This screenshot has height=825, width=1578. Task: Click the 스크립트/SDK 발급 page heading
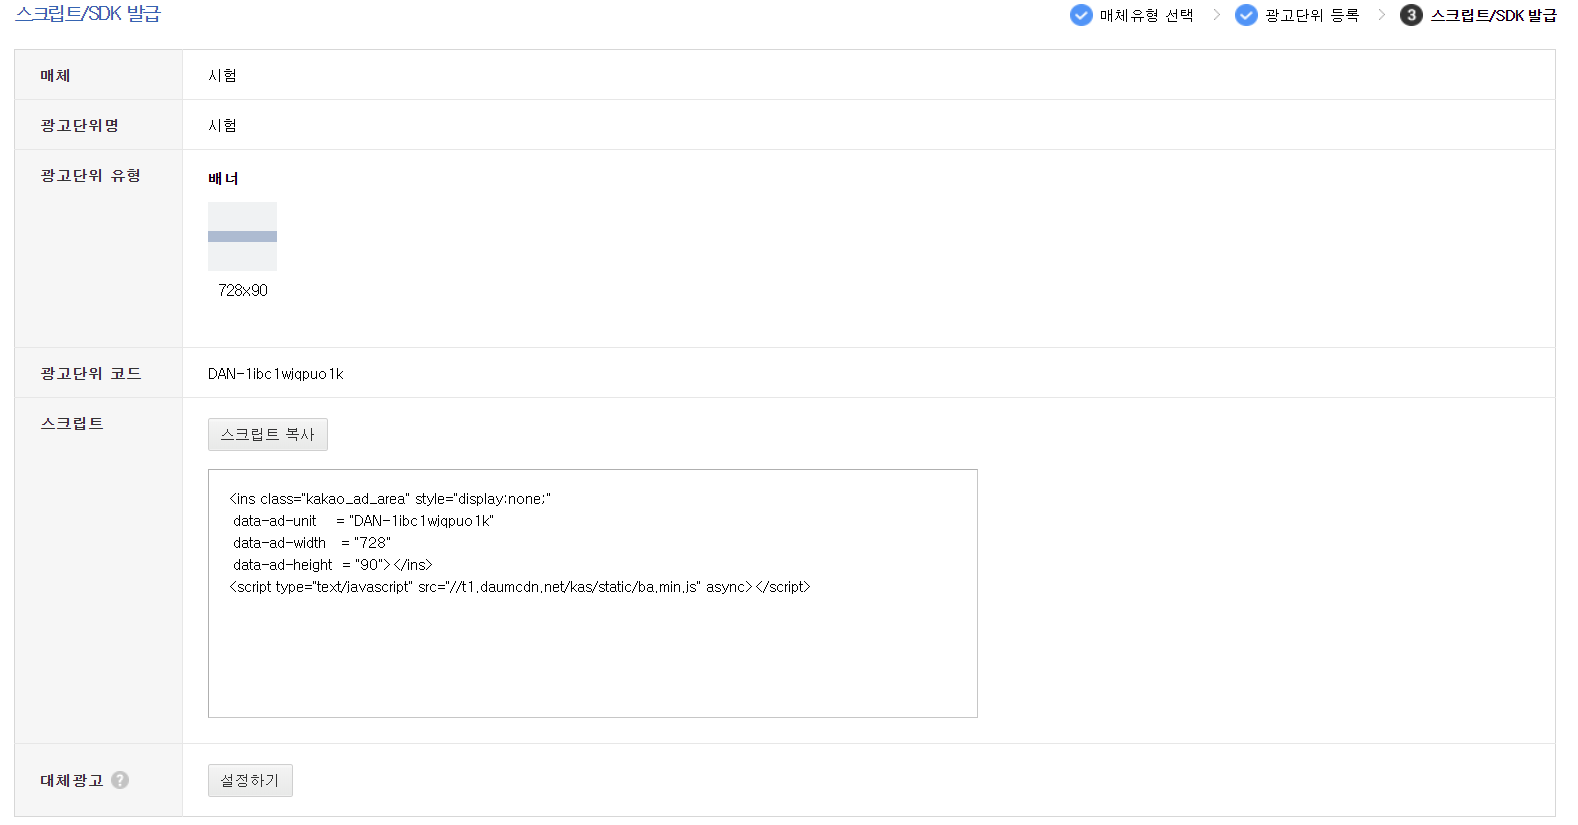tap(88, 14)
